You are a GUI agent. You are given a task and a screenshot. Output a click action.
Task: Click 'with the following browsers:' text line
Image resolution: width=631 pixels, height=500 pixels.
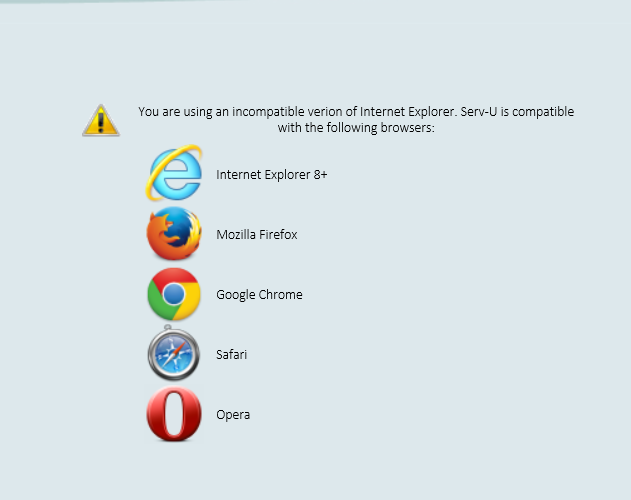pos(356,128)
